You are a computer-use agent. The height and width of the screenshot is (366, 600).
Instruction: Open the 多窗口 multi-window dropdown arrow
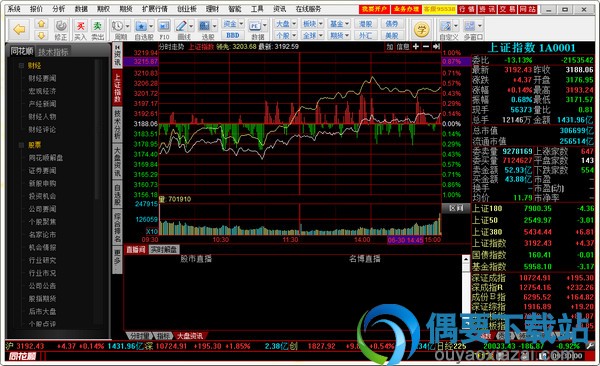[479, 26]
